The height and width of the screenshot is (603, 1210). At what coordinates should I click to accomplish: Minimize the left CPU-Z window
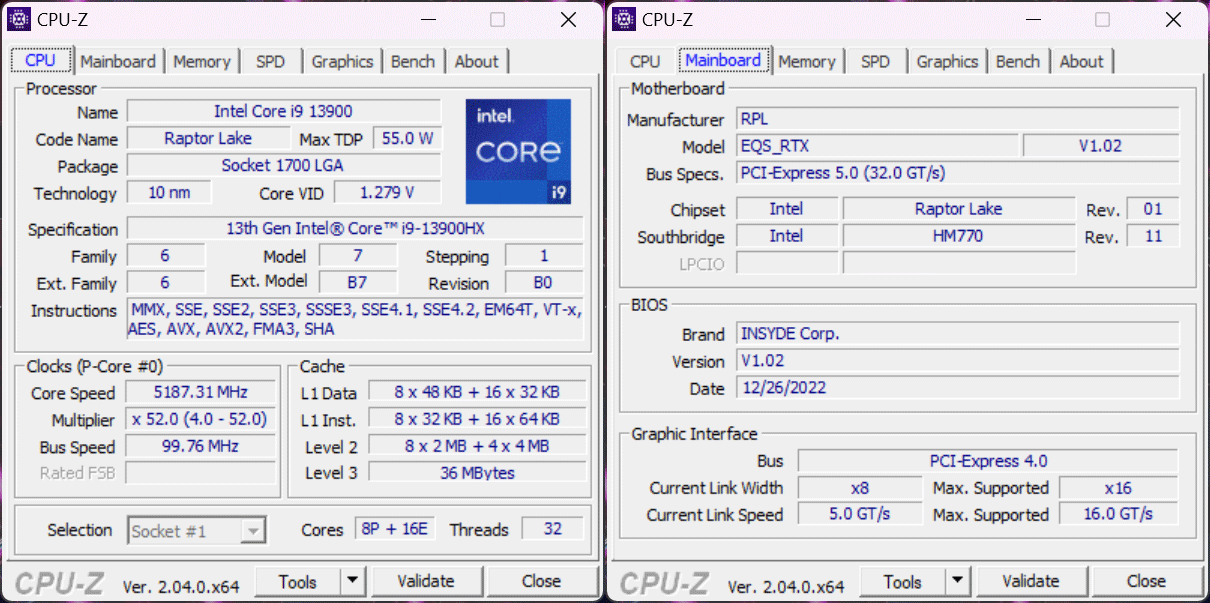pyautogui.click(x=428, y=19)
